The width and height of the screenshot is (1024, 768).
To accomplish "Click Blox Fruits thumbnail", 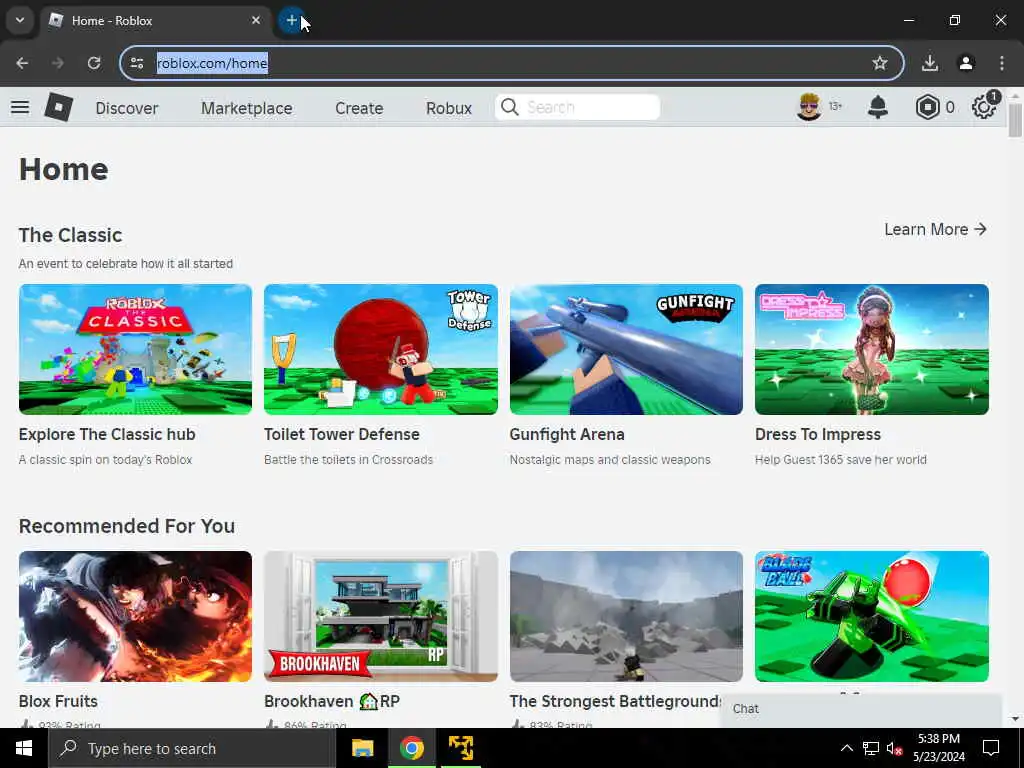I will (135, 616).
